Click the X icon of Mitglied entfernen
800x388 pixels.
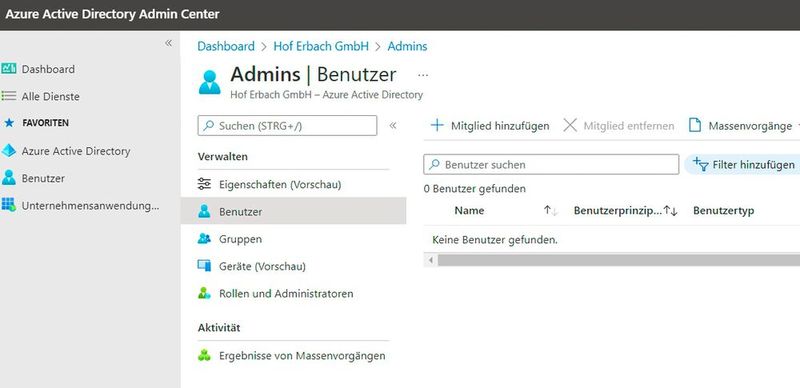(x=570, y=126)
